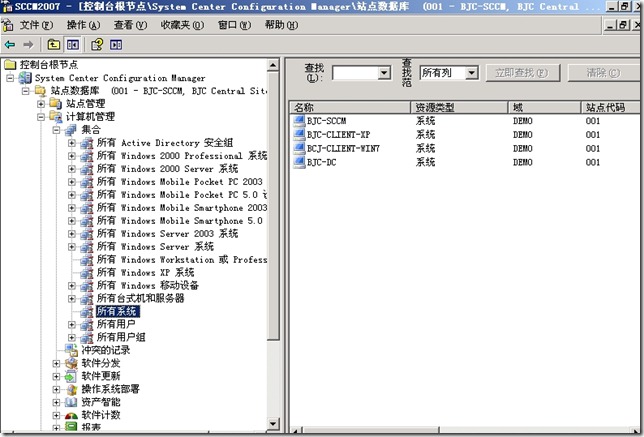Screen dimensions: 644x437
Task: Open the Help toolbar icon
Action: click(x=97, y=44)
